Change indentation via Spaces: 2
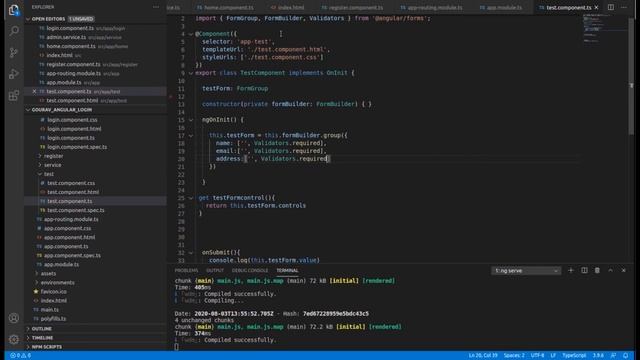640x360 pixels. tap(514, 356)
